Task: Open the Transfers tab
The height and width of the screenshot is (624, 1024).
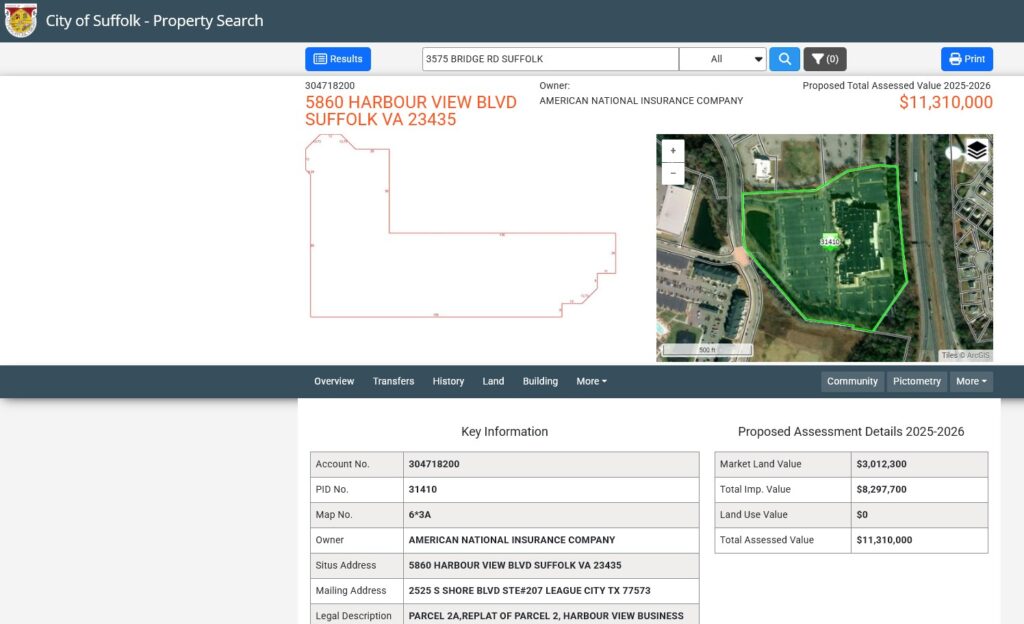Action: tap(393, 381)
